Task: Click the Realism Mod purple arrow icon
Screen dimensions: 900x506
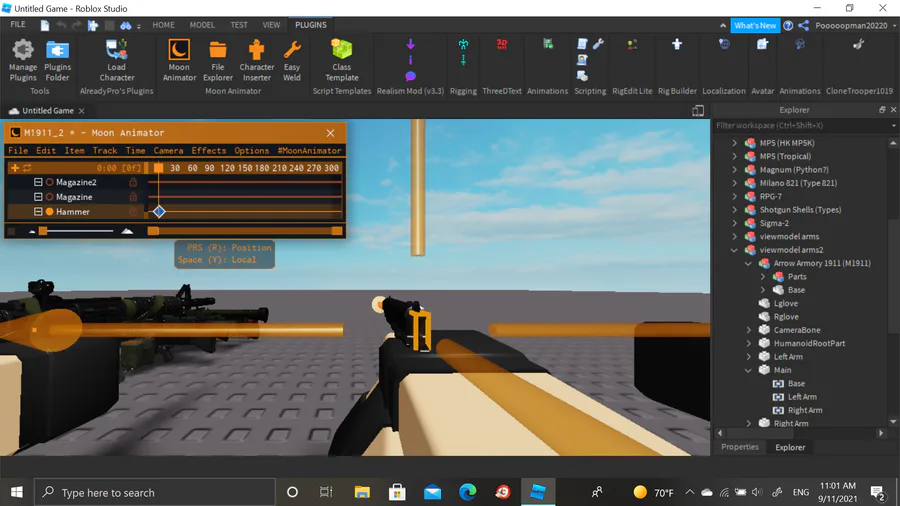Action: (410, 44)
